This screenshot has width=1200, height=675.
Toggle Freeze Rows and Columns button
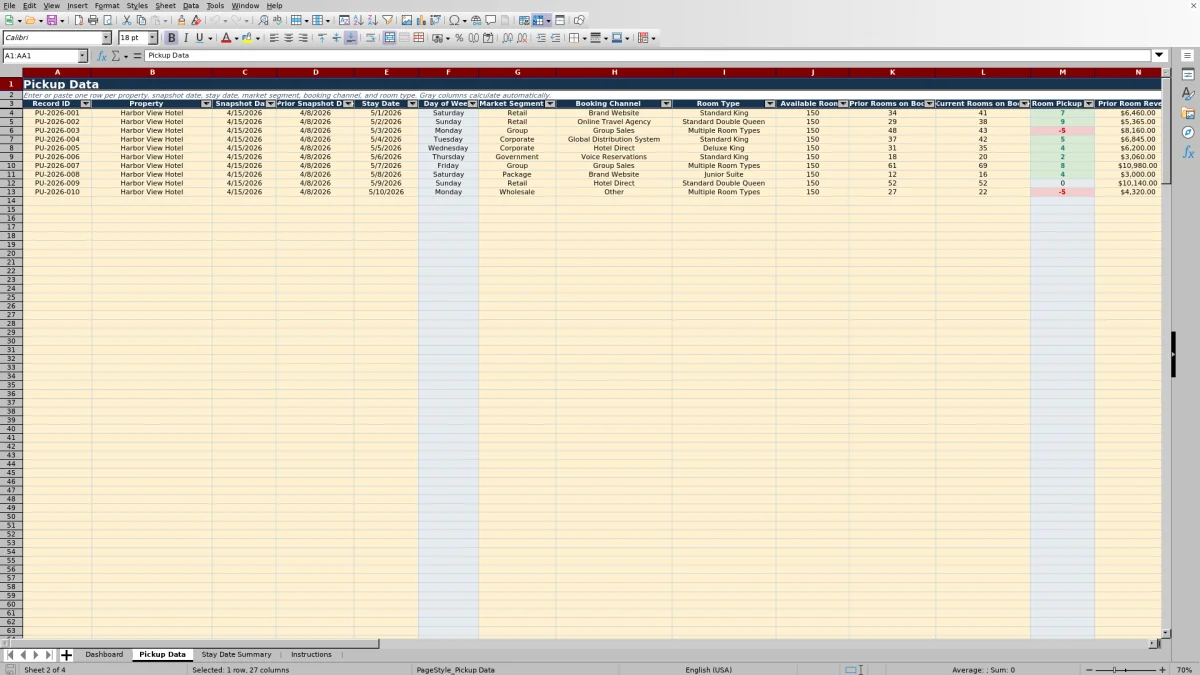pyautogui.click(x=538, y=20)
